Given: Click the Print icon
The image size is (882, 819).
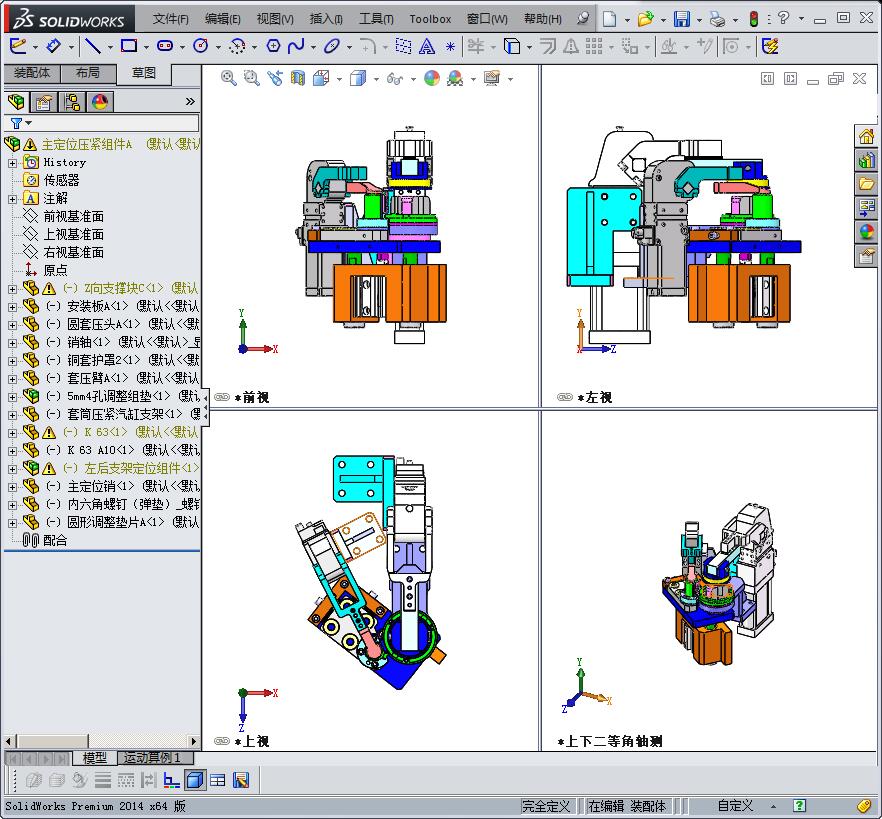Looking at the screenshot, I should (717, 19).
